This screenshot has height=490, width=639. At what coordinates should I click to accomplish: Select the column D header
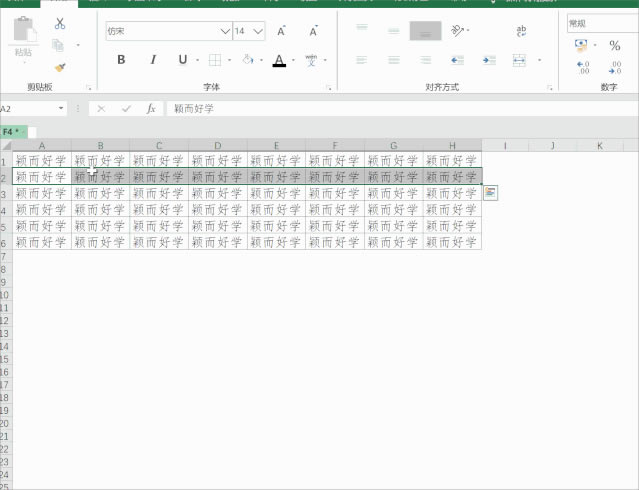click(x=218, y=146)
